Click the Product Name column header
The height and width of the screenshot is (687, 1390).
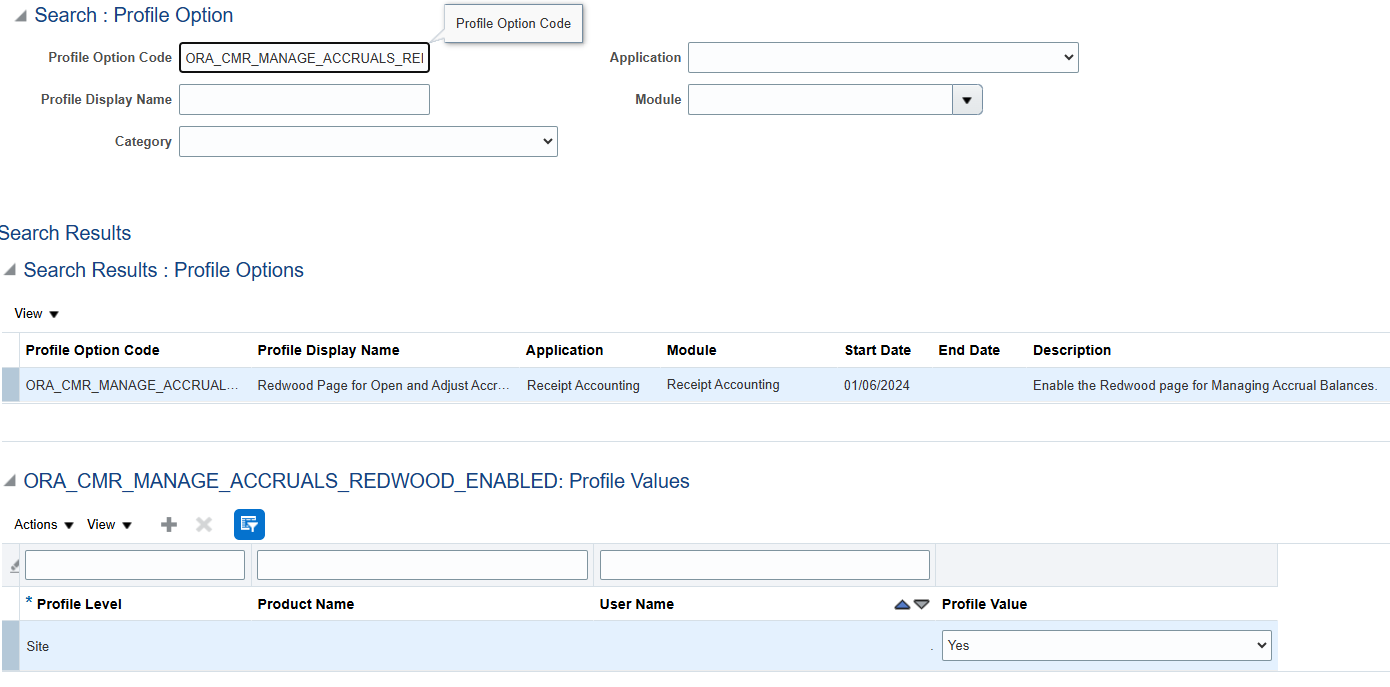pyautogui.click(x=306, y=604)
